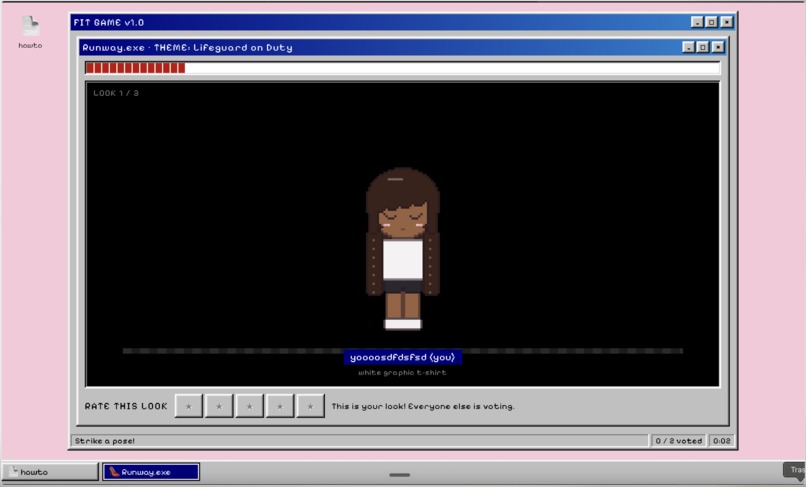Image resolution: width=806 pixels, height=487 pixels.
Task: Open the Trash icon at taskbar edge
Action: [x=795, y=470]
